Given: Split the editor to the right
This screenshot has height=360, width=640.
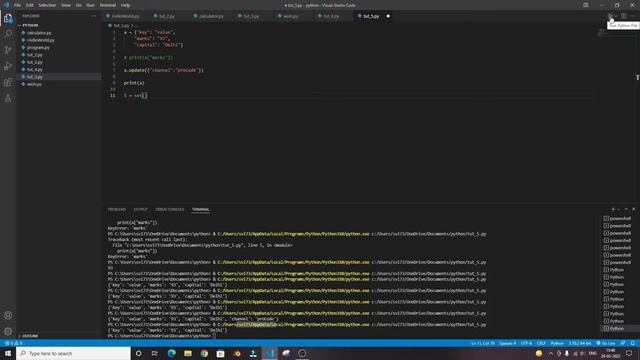Looking at the screenshot, I should (624, 16).
